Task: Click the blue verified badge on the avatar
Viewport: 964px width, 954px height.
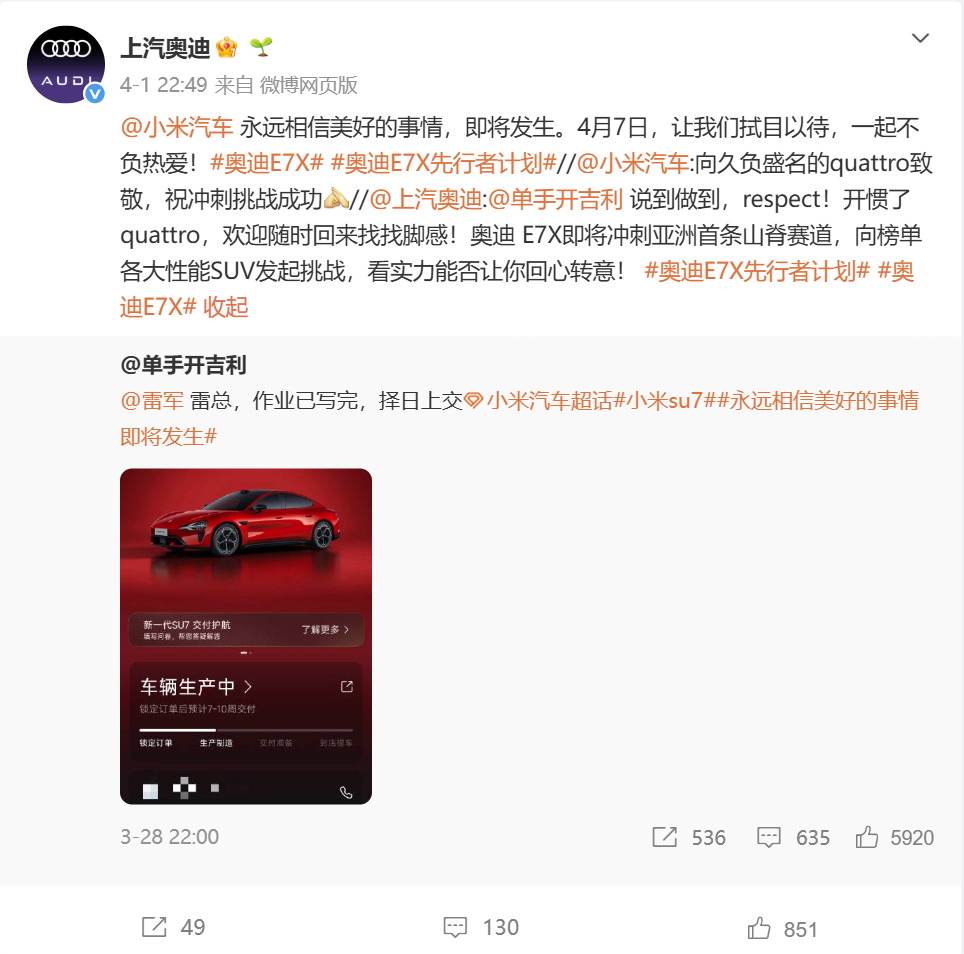Action: (x=95, y=93)
